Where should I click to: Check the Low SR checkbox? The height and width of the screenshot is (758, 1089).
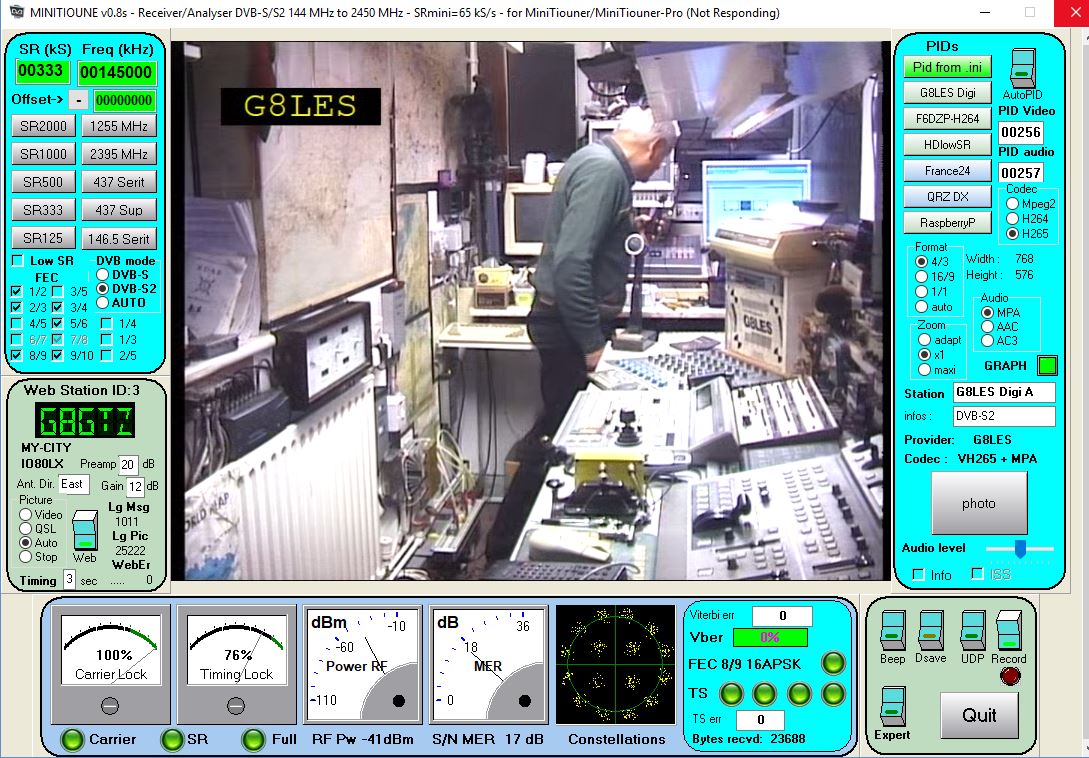[x=17, y=260]
